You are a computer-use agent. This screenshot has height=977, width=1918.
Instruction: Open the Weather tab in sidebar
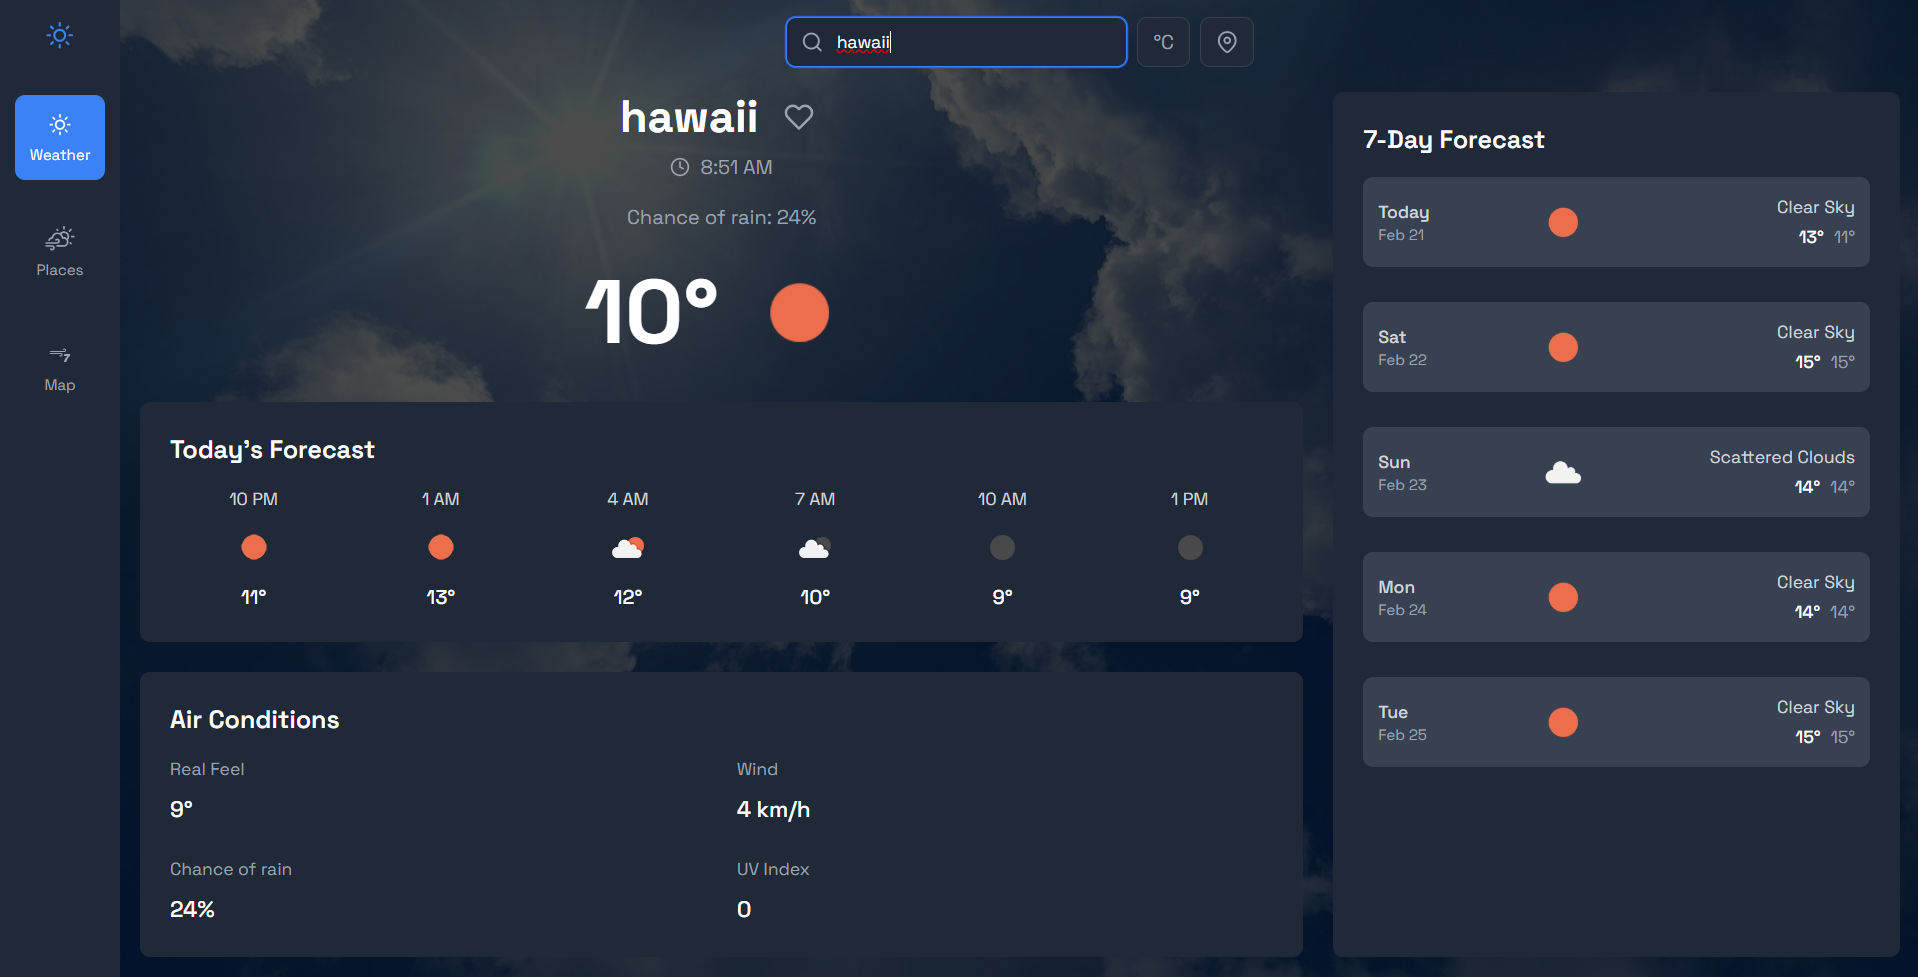click(x=60, y=138)
